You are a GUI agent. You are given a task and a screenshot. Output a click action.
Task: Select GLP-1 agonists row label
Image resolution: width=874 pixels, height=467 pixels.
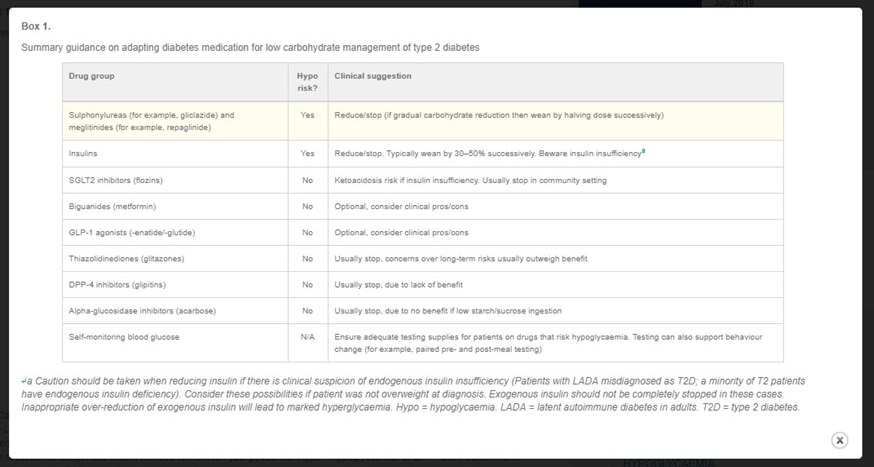pyautogui.click(x=132, y=232)
